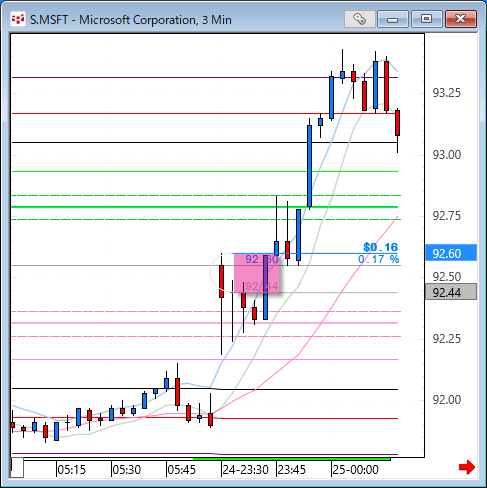Click the 92.25 price axis label

pyautogui.click(x=446, y=339)
